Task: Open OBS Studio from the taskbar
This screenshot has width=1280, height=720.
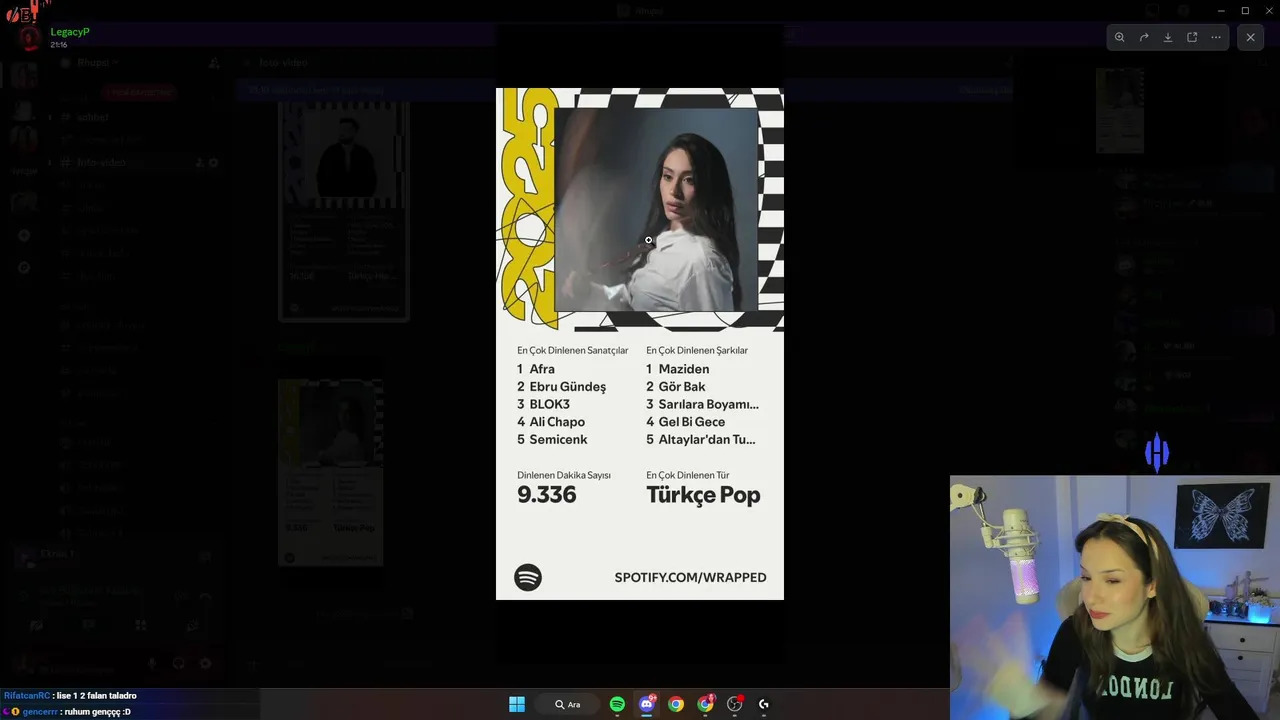Action: pos(735,704)
